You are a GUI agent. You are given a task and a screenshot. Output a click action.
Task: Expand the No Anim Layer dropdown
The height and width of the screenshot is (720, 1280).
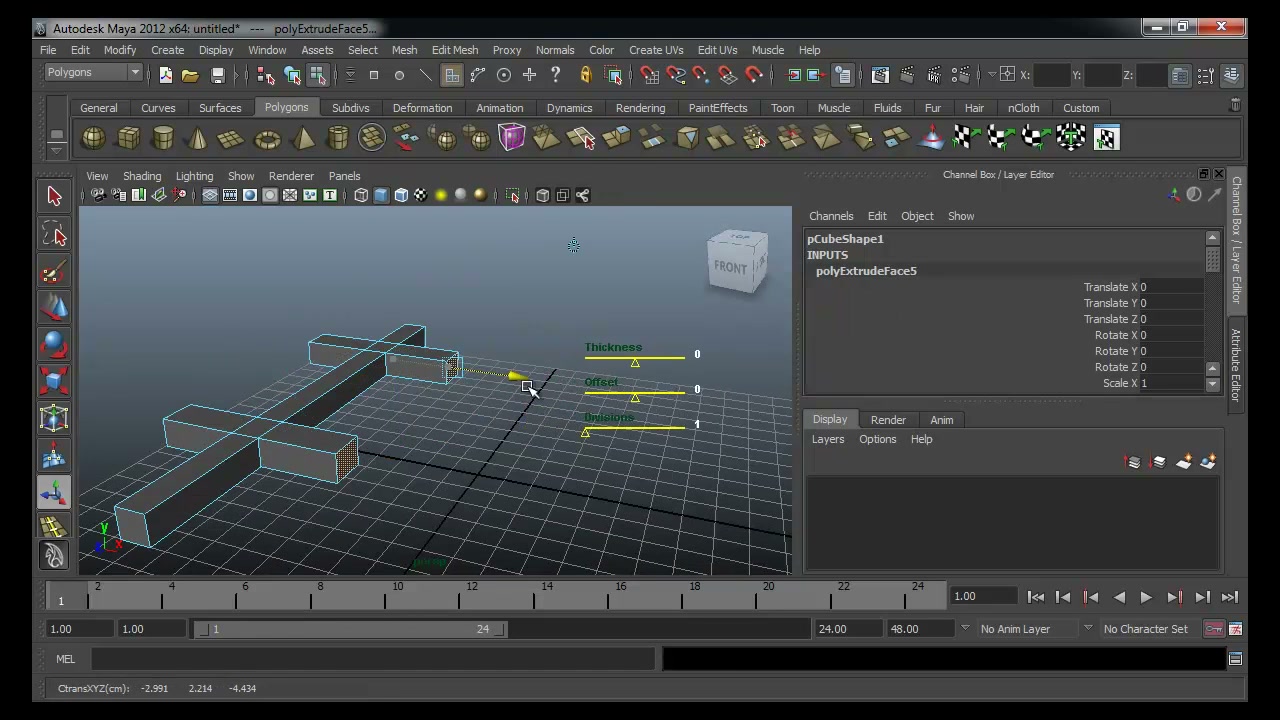pyautogui.click(x=1027, y=629)
